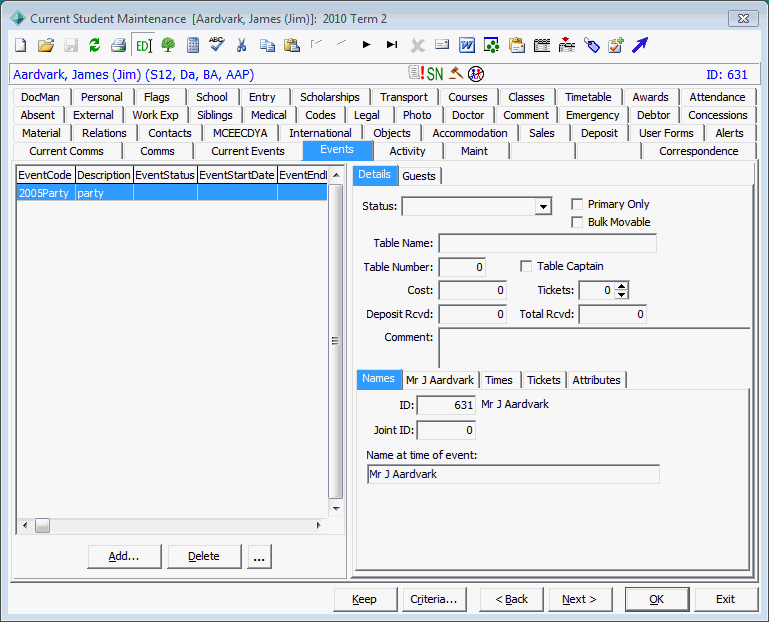
Task: Launch the Word document icon
Action: pyautogui.click(x=467, y=45)
